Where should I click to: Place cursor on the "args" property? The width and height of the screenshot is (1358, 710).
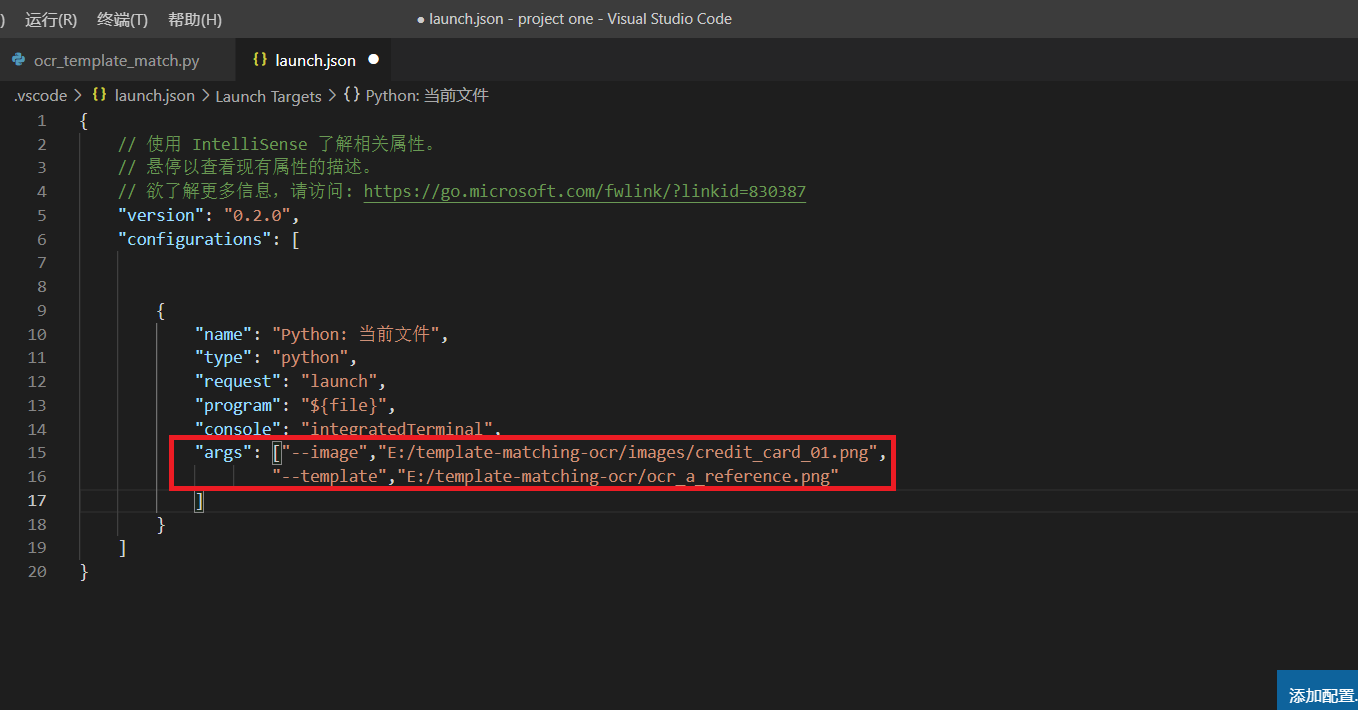(x=221, y=452)
